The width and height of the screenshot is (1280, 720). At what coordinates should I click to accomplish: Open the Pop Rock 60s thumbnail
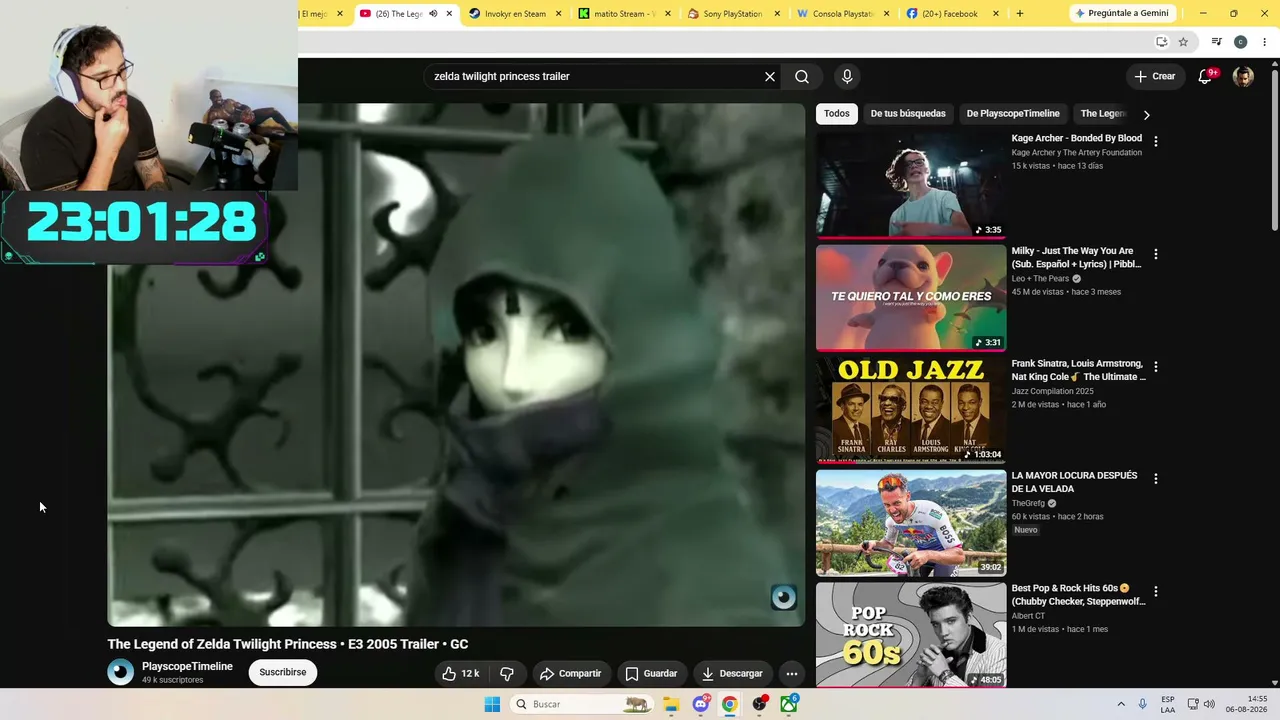tap(911, 635)
